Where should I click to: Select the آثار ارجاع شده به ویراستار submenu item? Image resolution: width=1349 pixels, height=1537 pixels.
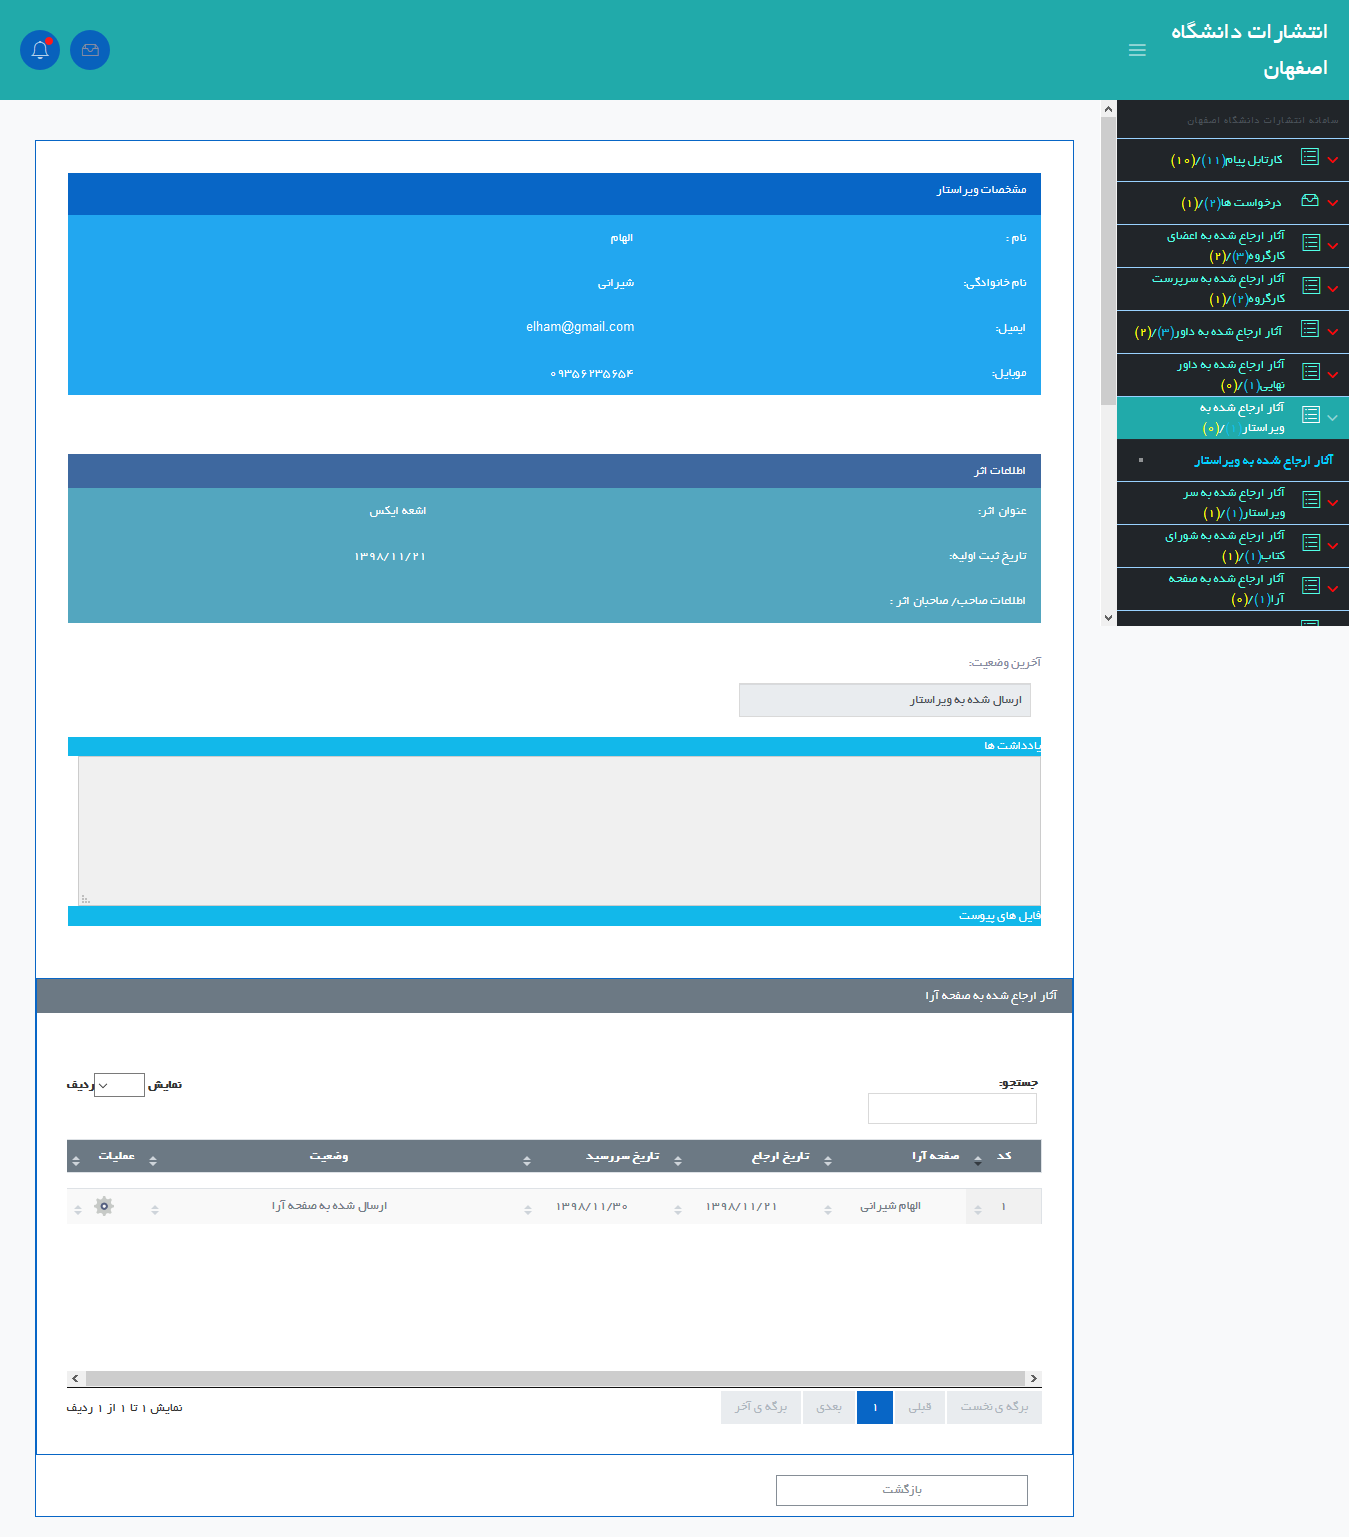pyautogui.click(x=1263, y=461)
